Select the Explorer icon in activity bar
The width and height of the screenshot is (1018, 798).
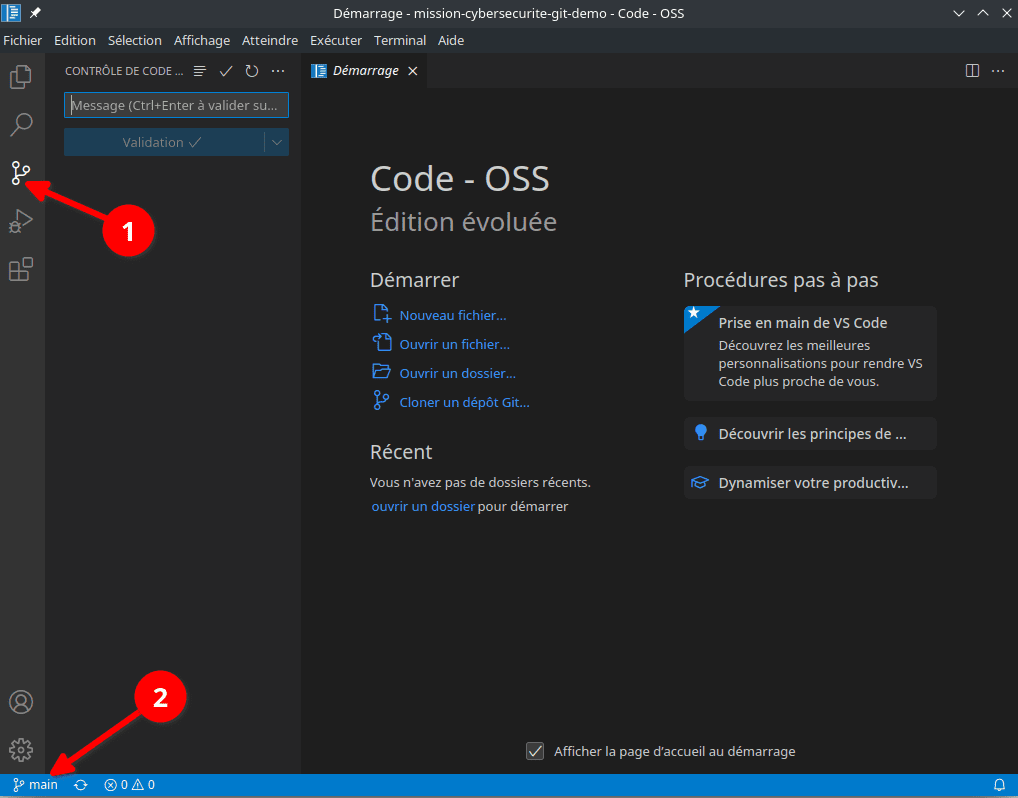(x=21, y=76)
